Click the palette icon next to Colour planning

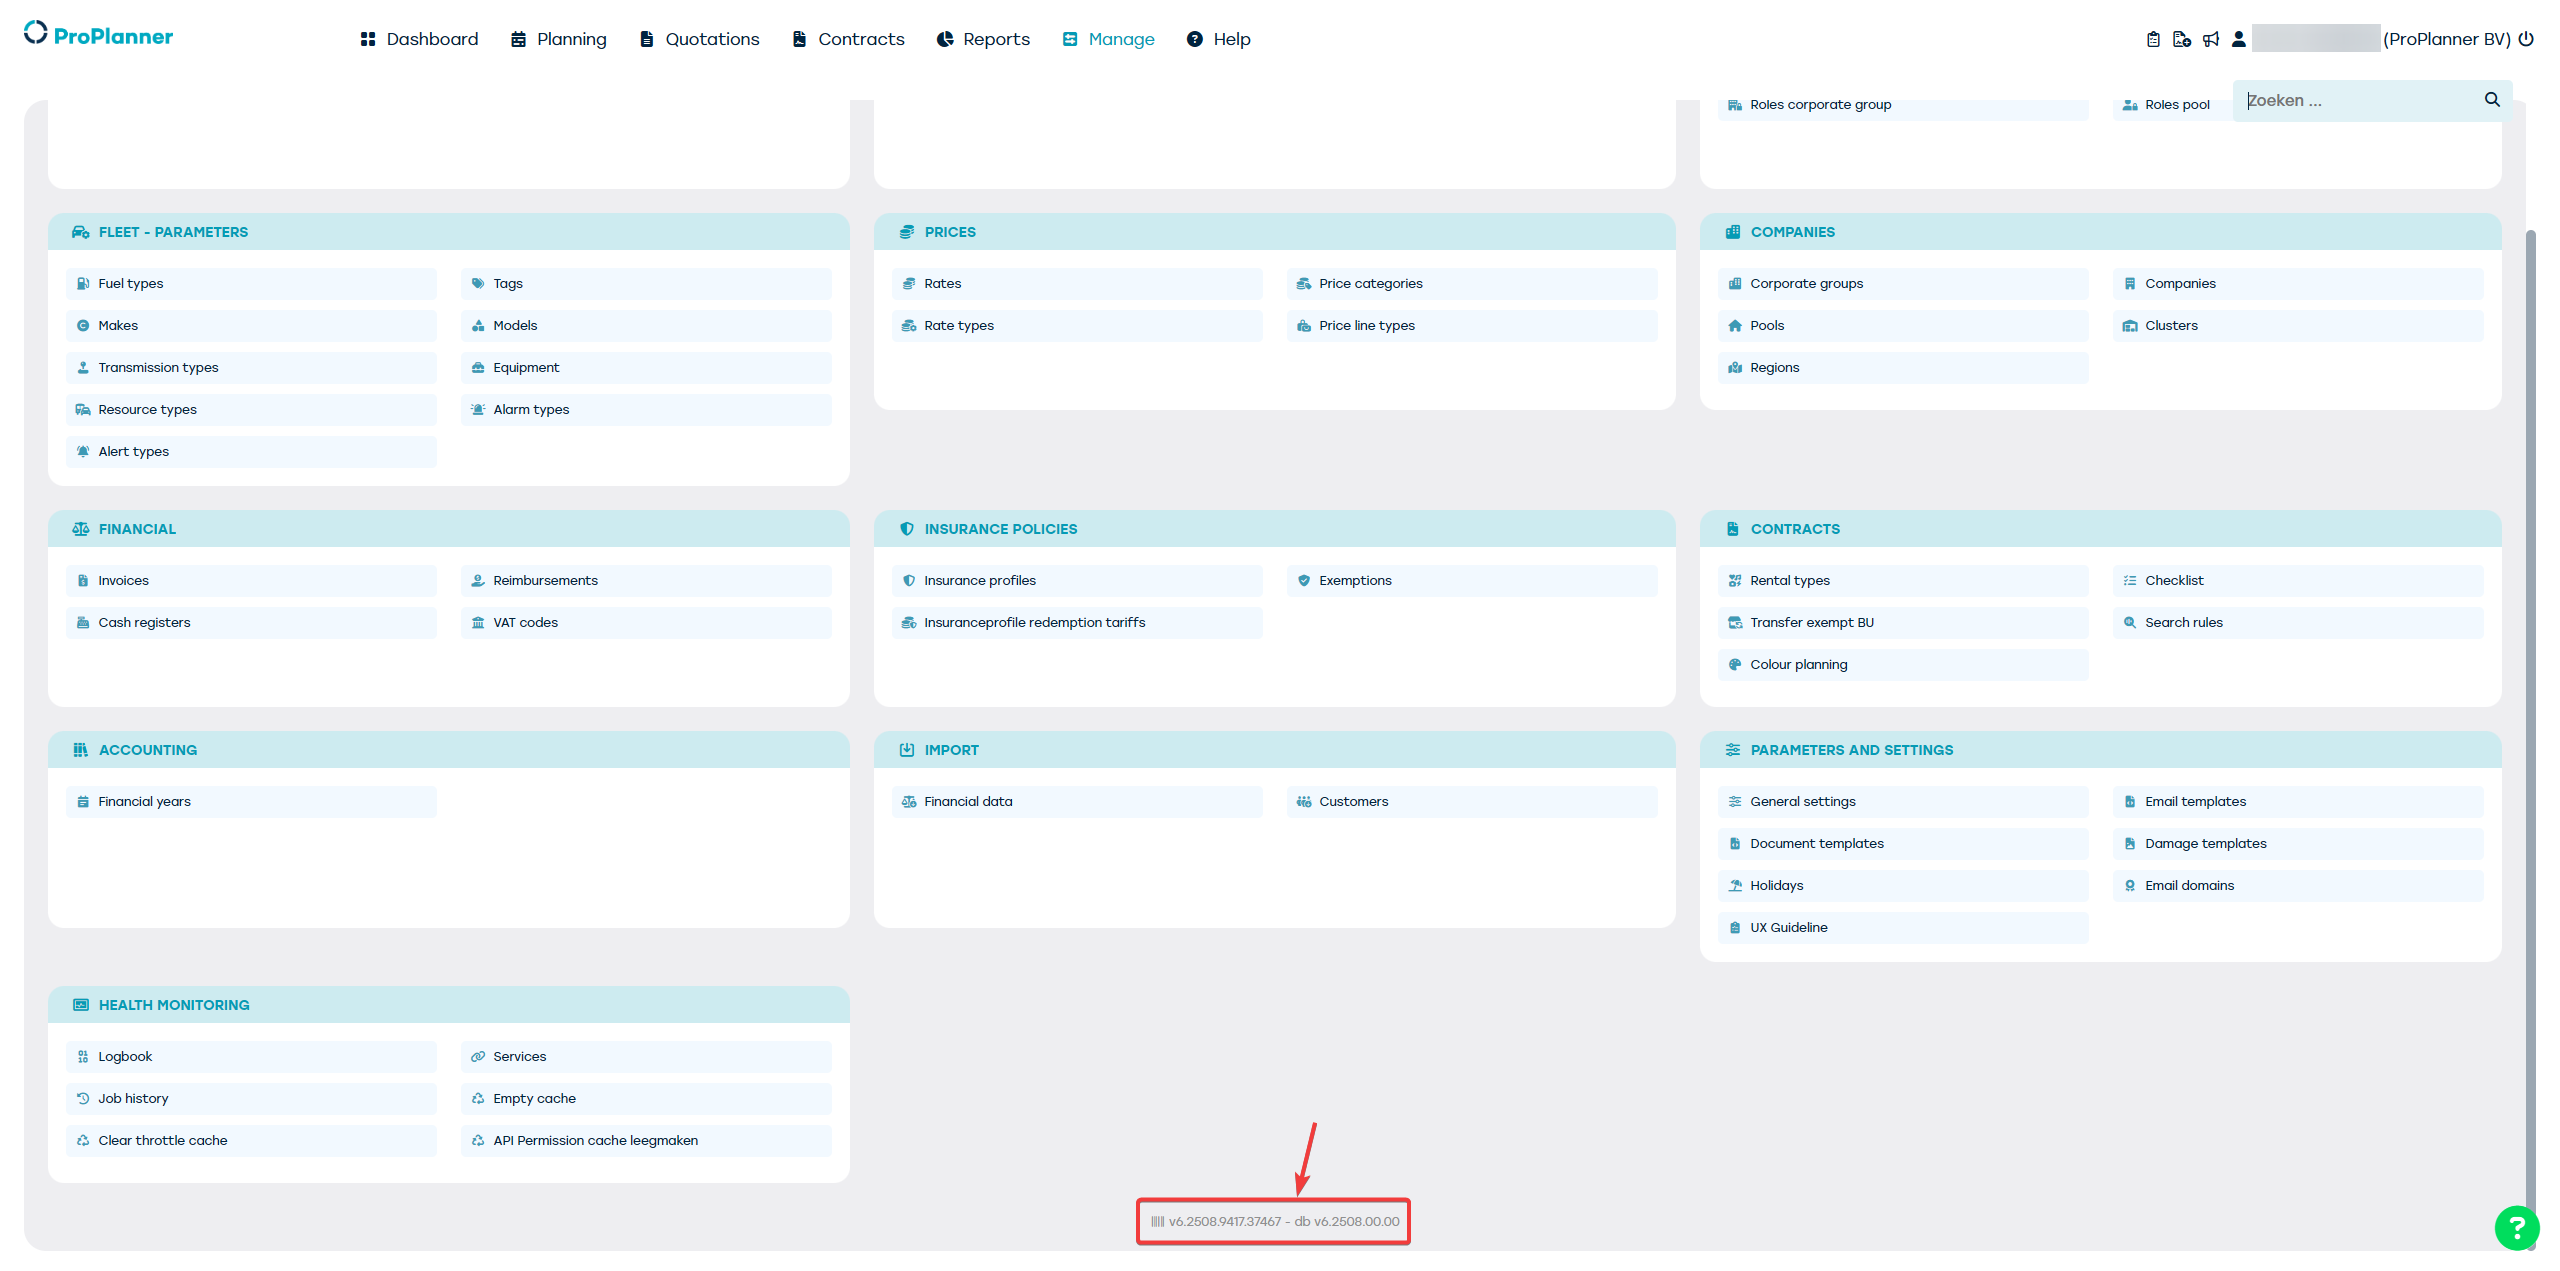click(x=1735, y=665)
